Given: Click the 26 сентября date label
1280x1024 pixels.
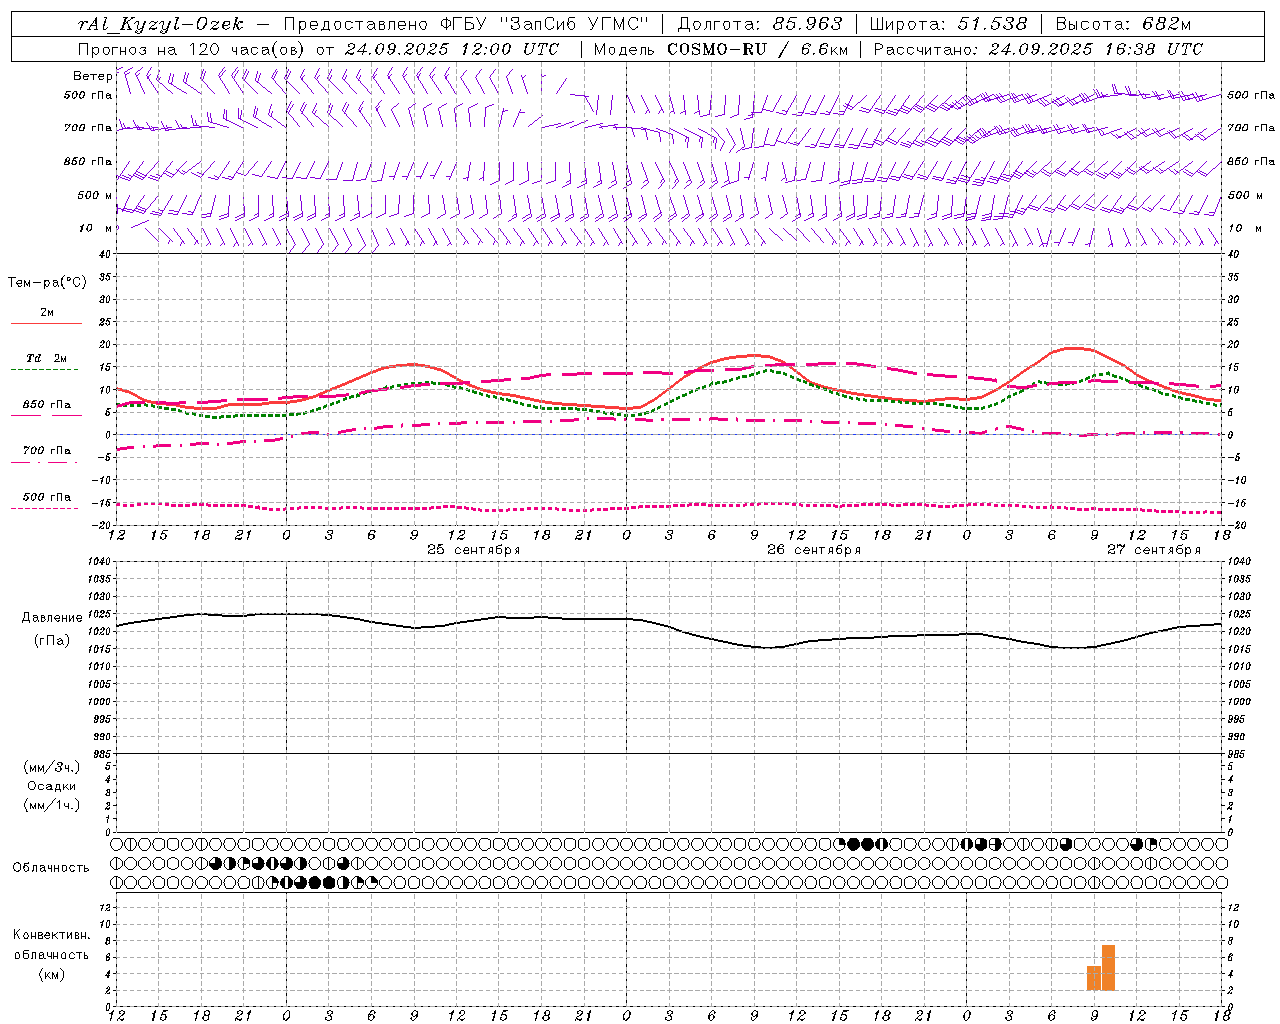Looking at the screenshot, I should pyautogui.click(x=813, y=550).
